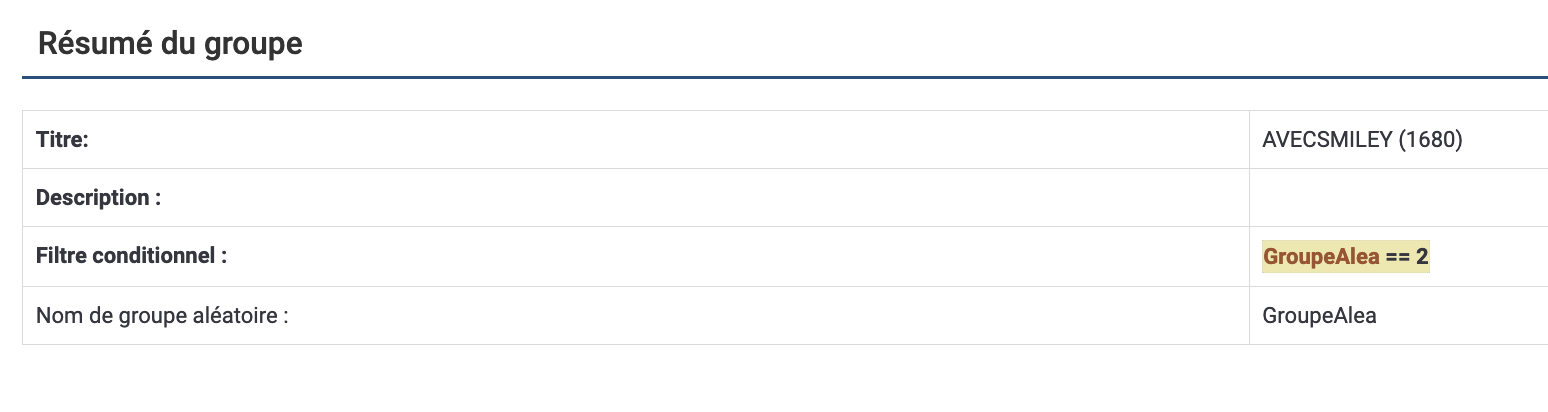Screen dimensions: 1548x412
Task: Click the empty Description value cell
Action: click(x=1398, y=198)
